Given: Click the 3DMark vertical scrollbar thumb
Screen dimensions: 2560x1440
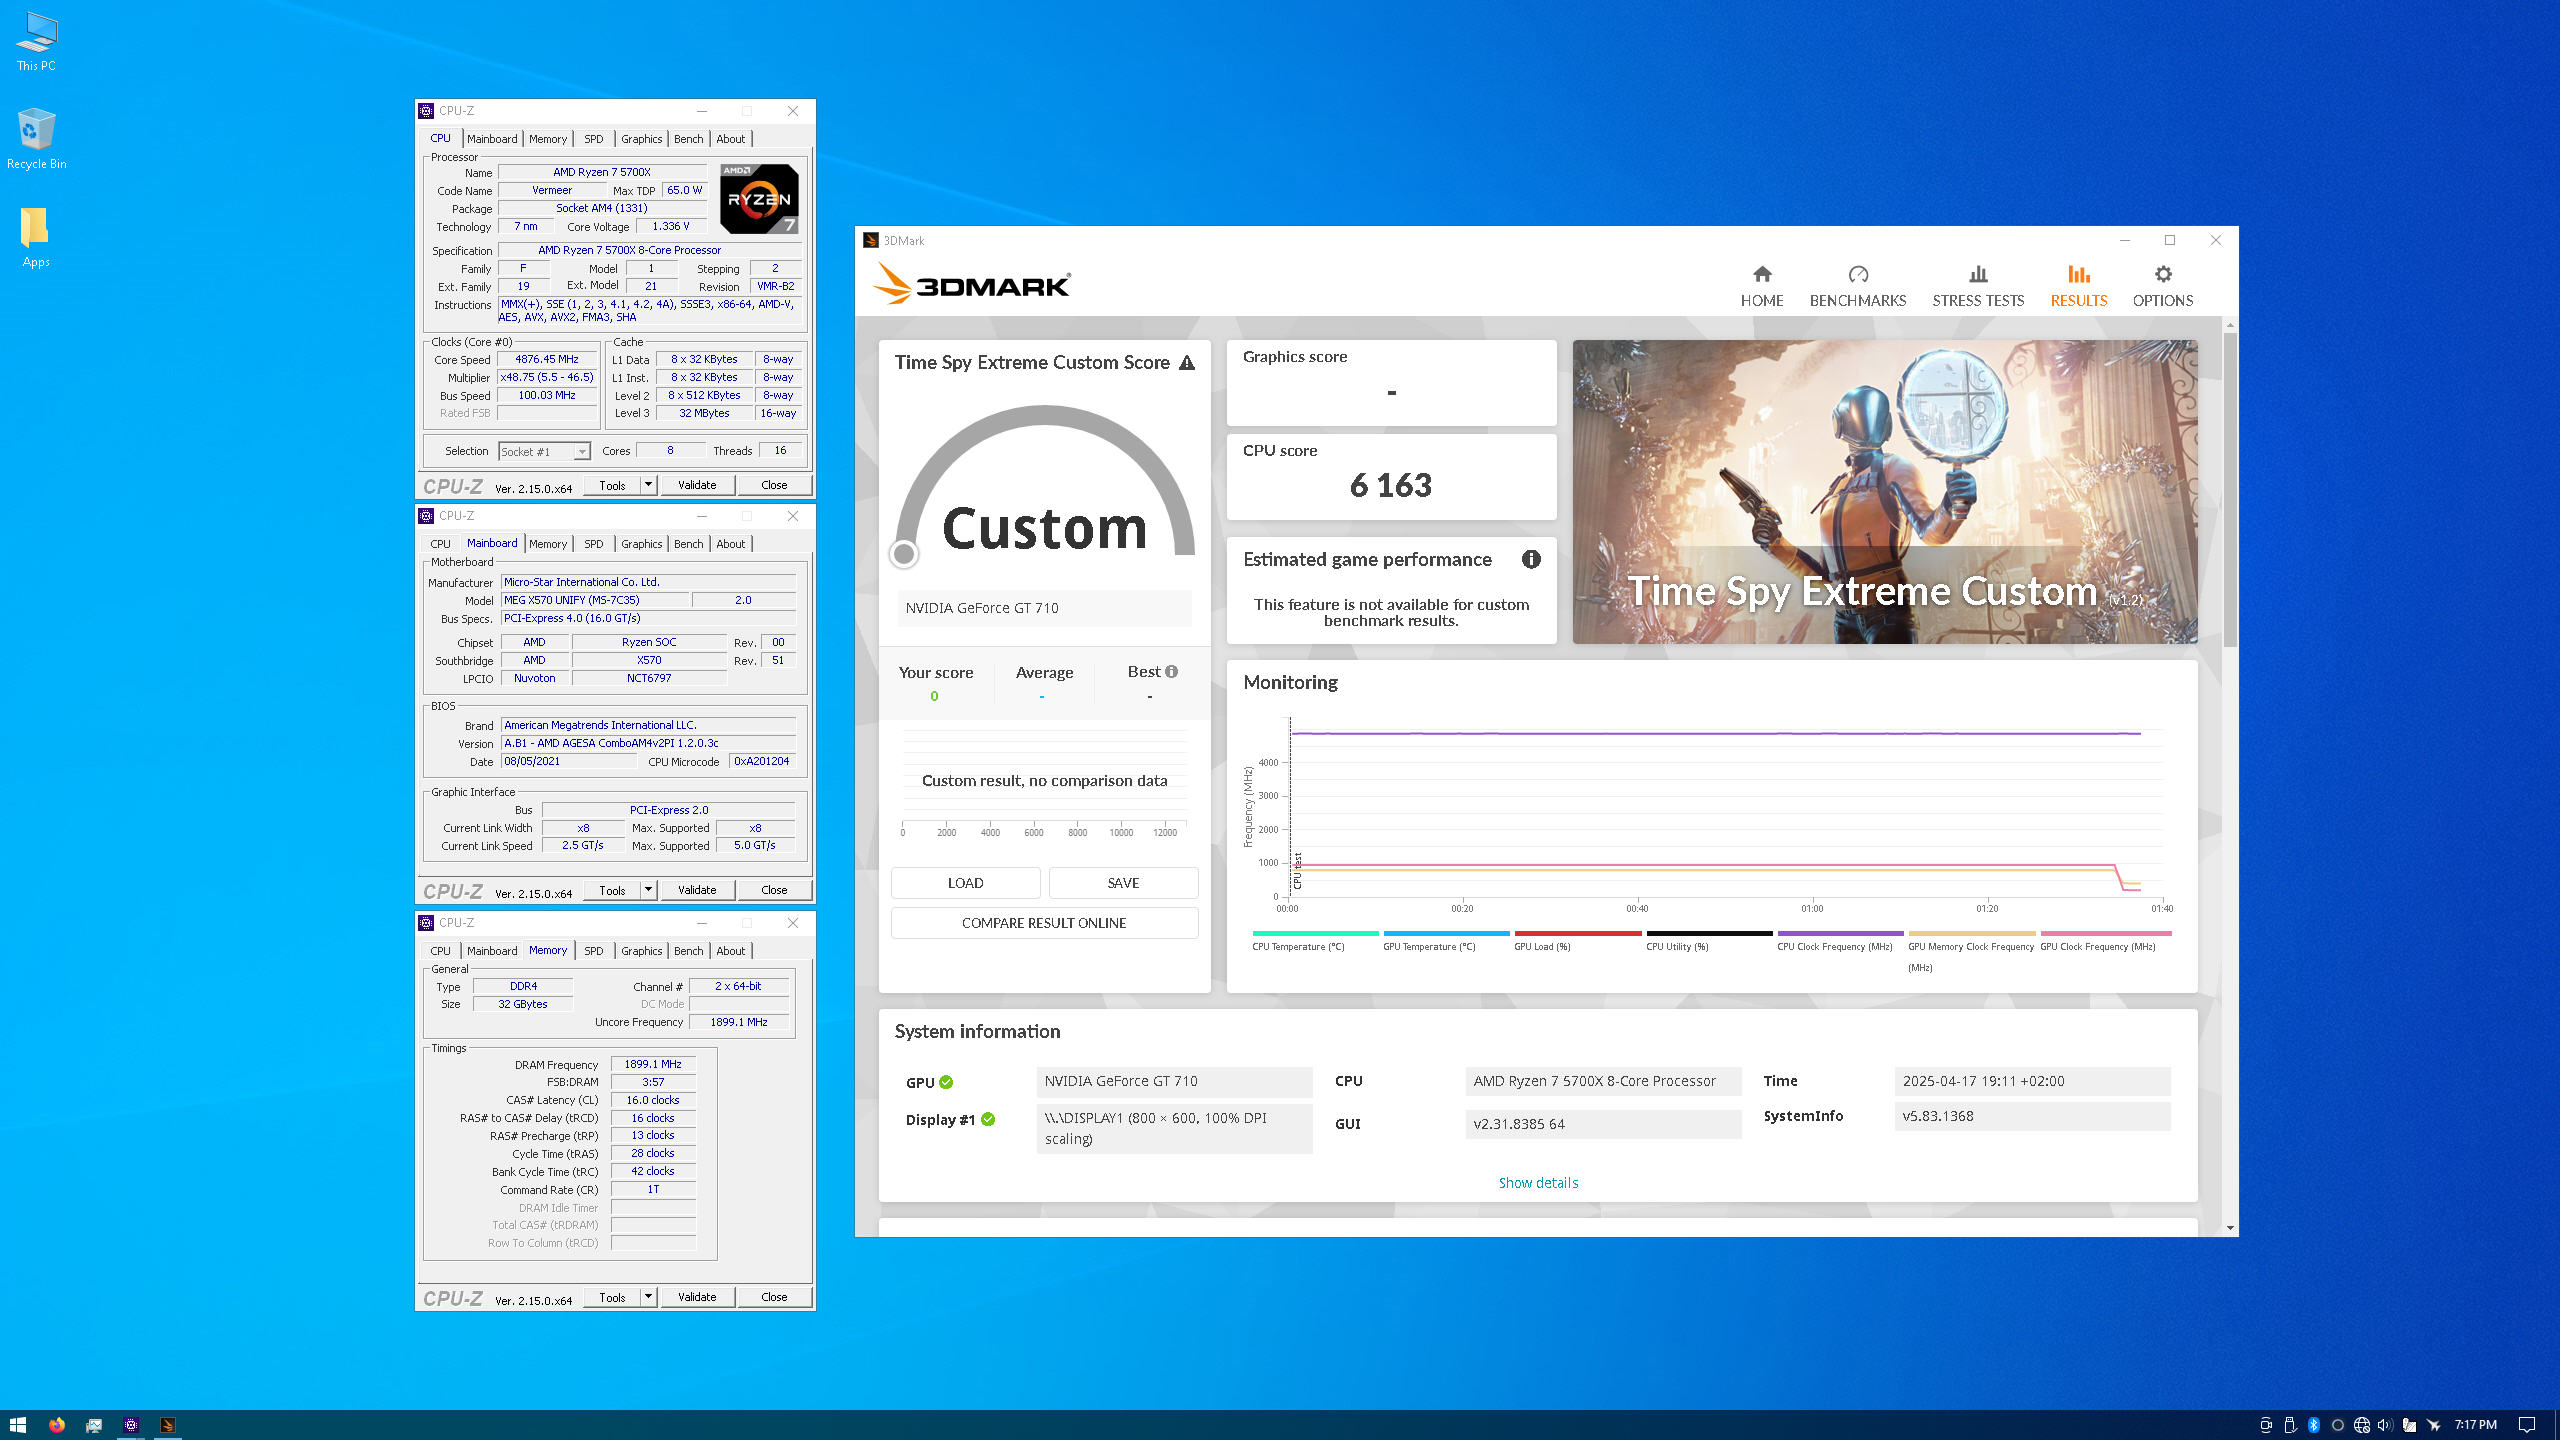Looking at the screenshot, I should pyautogui.click(x=2230, y=490).
